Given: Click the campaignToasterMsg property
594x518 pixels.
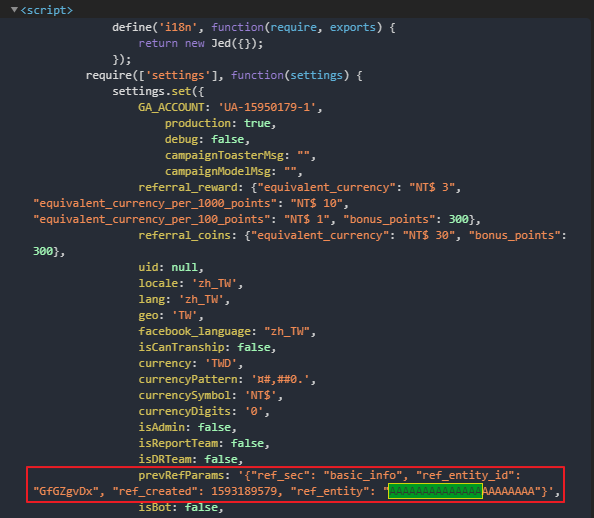Looking at the screenshot, I should coord(240,155).
